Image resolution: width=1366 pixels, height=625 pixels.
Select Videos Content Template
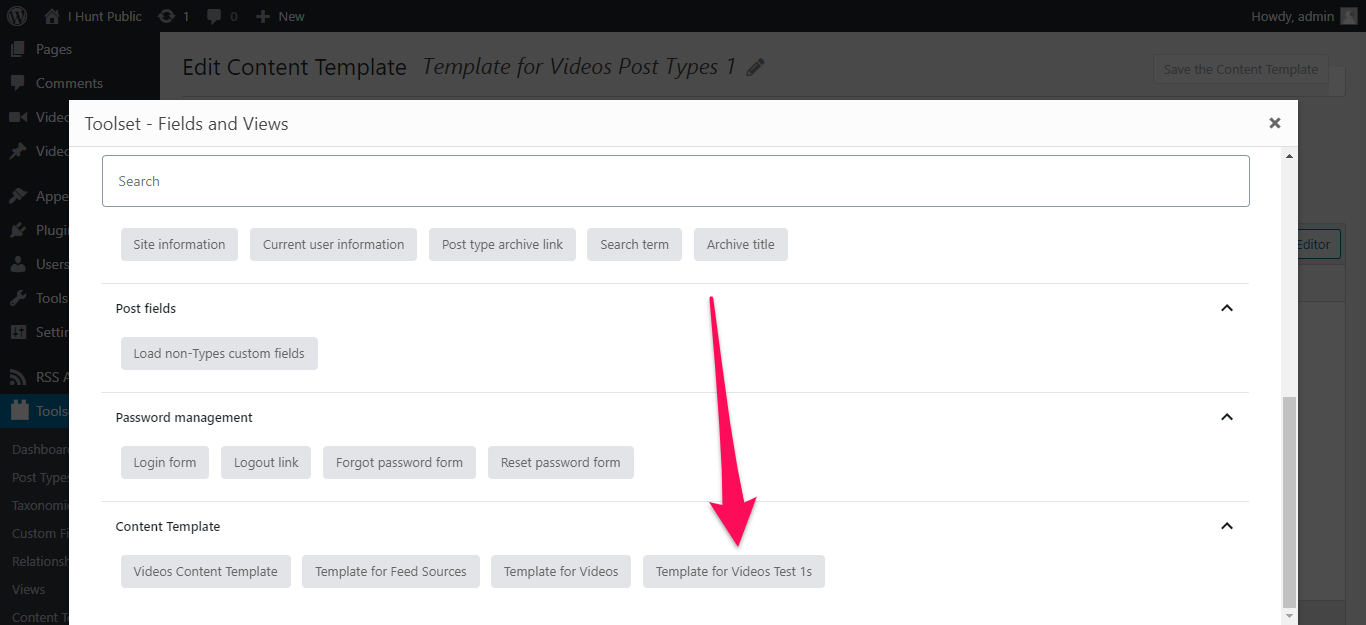(x=205, y=571)
